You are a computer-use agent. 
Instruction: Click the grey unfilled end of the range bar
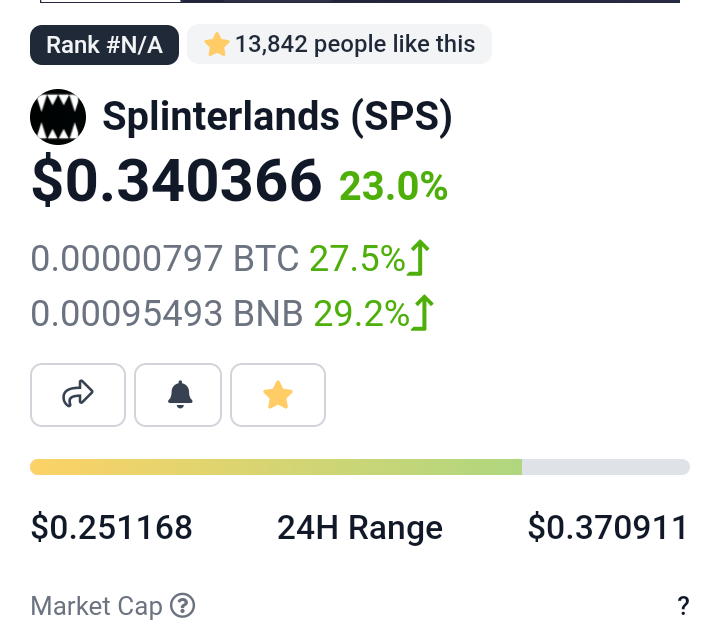pos(606,467)
